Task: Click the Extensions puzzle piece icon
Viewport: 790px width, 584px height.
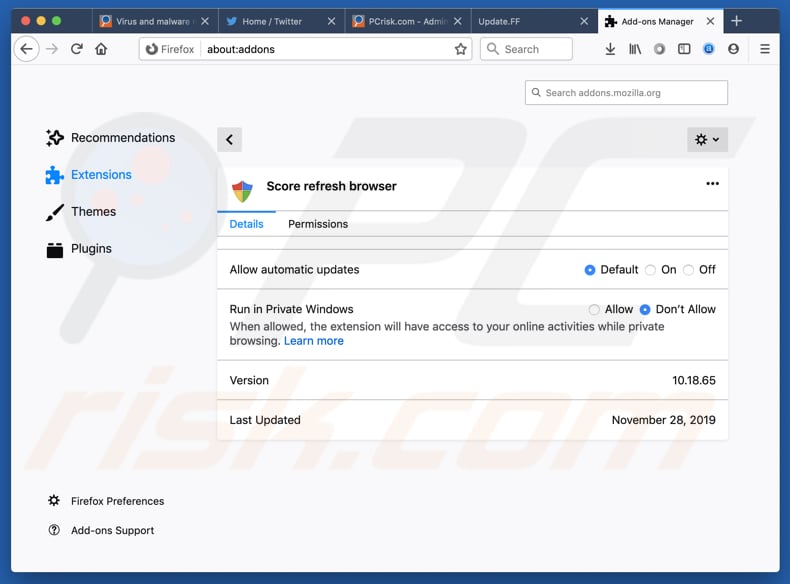Action: pyautogui.click(x=54, y=175)
